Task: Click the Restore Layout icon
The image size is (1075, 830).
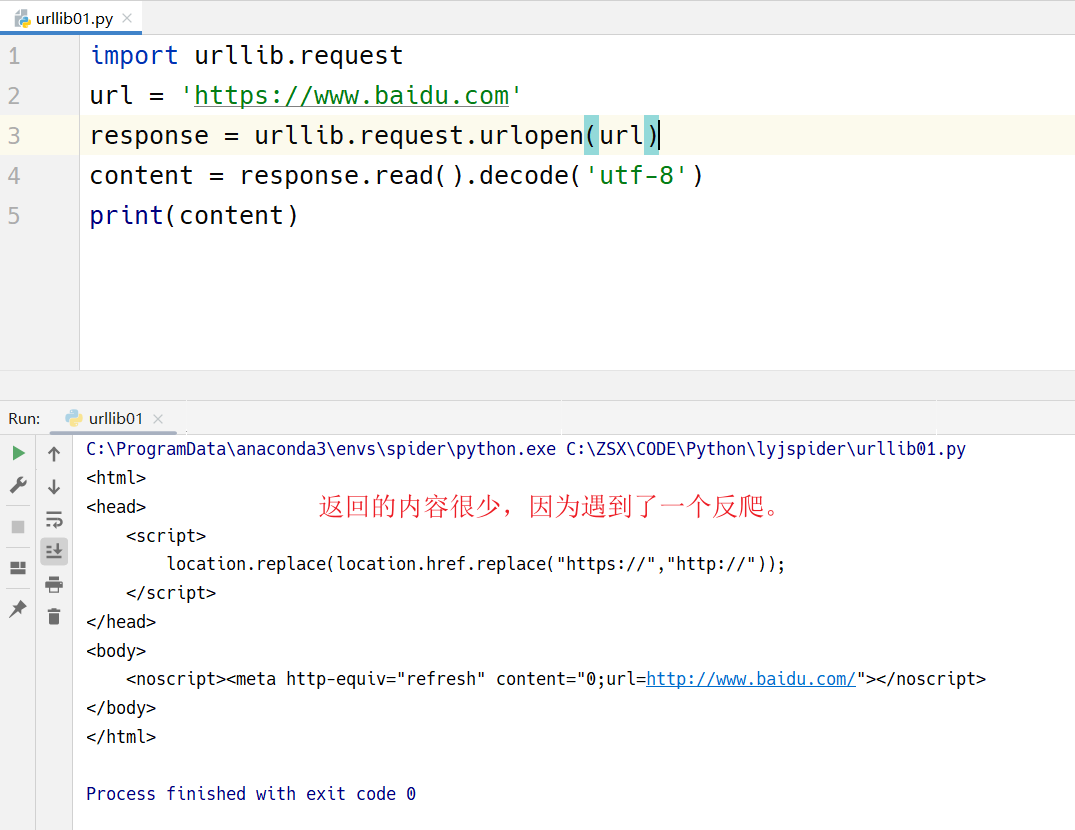Action: point(19,567)
